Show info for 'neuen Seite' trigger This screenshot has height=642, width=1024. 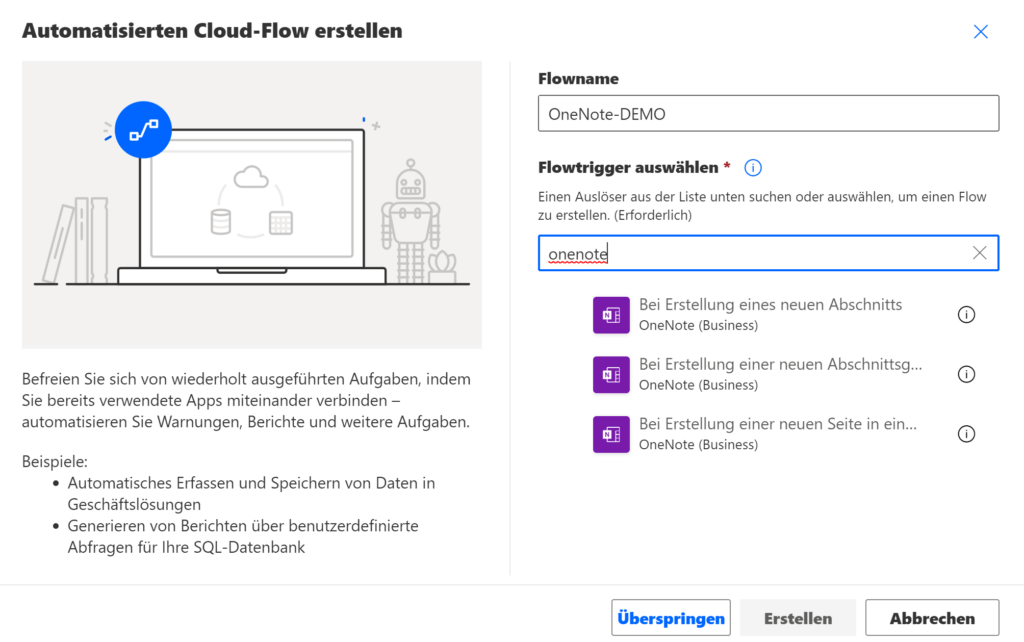pyautogui.click(x=966, y=434)
